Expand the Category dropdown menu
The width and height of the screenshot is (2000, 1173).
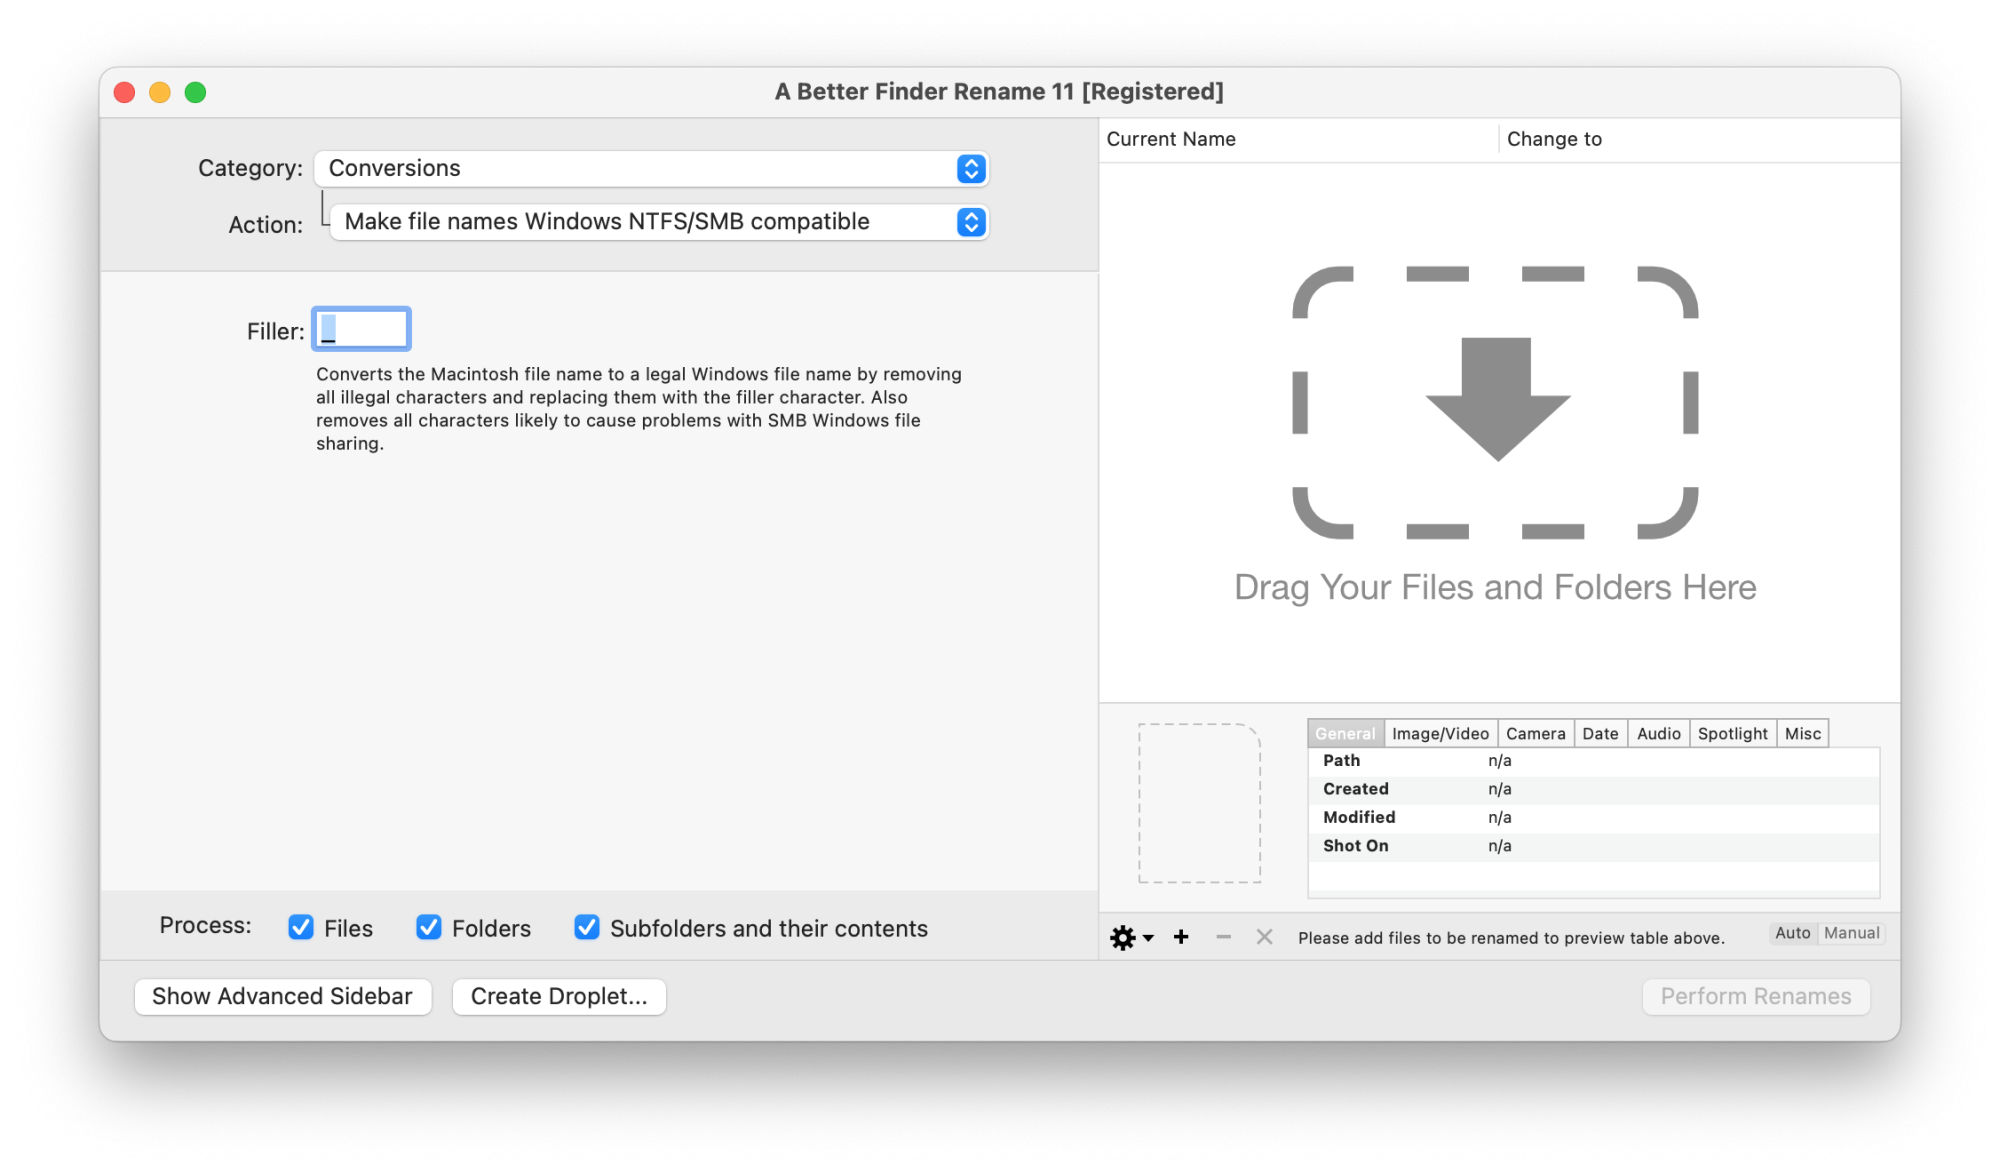[x=973, y=168]
